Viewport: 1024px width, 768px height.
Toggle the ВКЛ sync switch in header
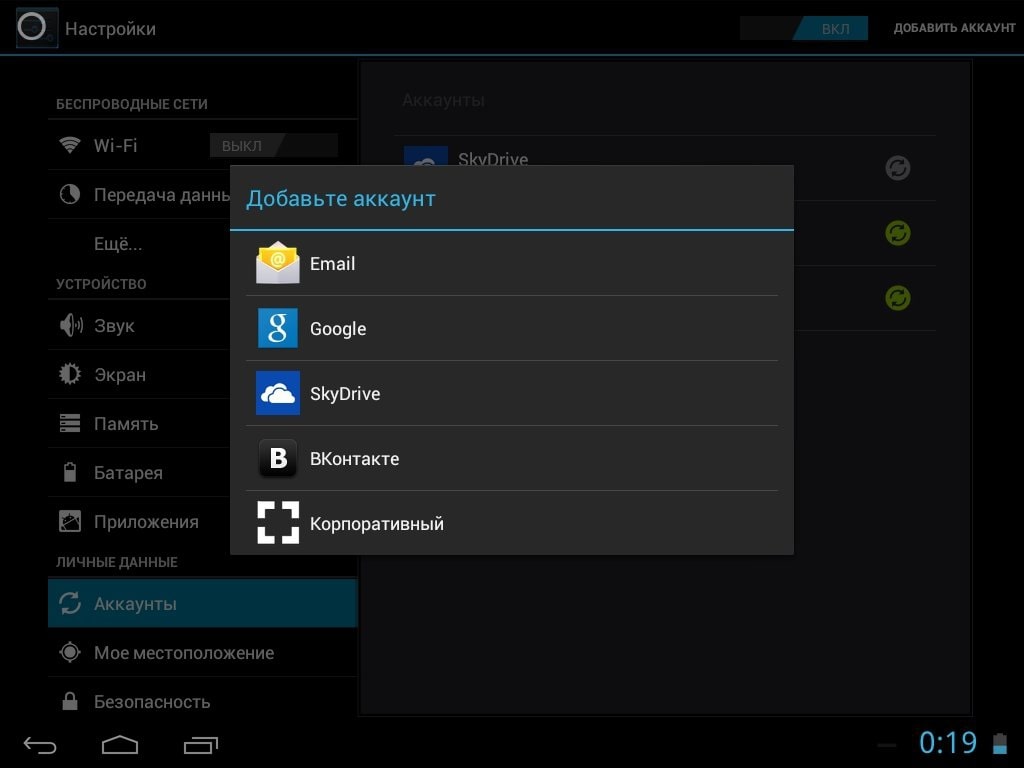click(x=804, y=28)
